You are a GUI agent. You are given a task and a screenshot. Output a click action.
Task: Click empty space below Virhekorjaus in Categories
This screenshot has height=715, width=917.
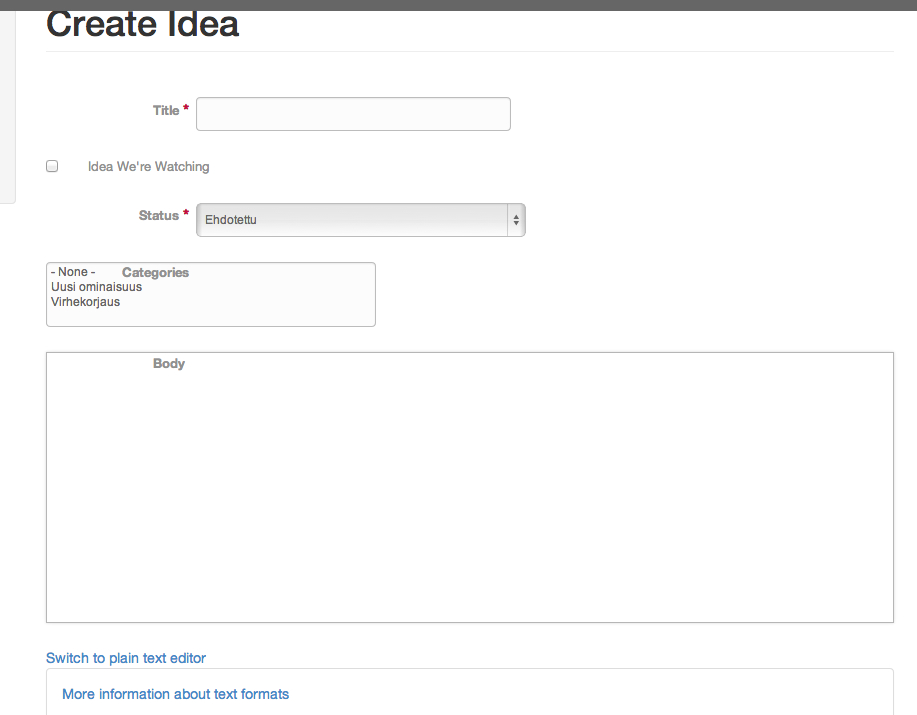coord(211,317)
